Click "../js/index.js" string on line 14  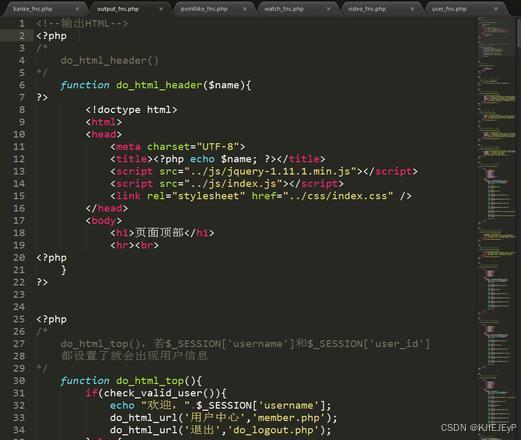(x=233, y=184)
